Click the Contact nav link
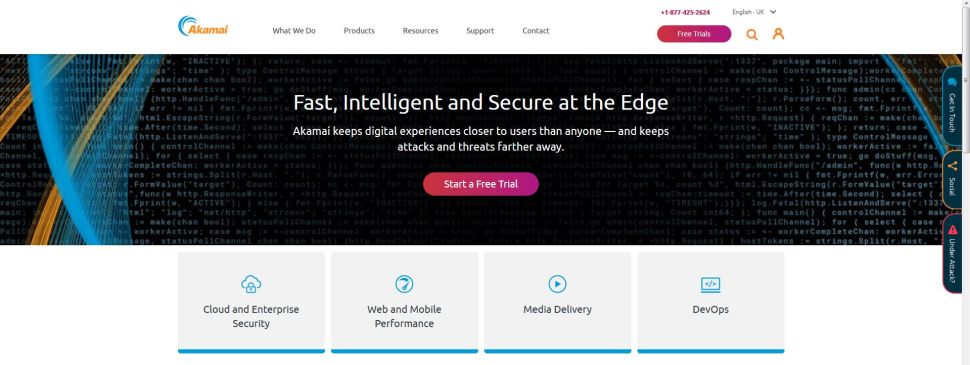Viewport: 970px width, 365px height. (536, 31)
